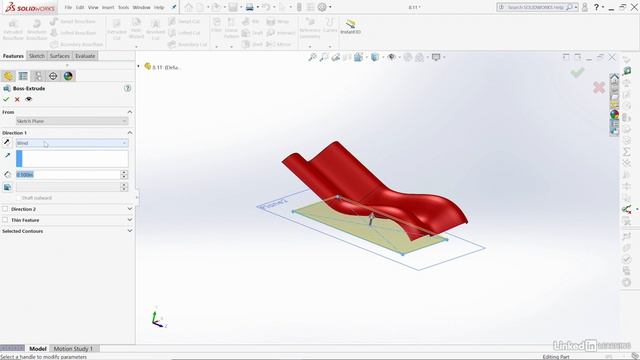Click the extrude direction arrow handle in the viewport
The image size is (640, 360).
pos(371,219)
